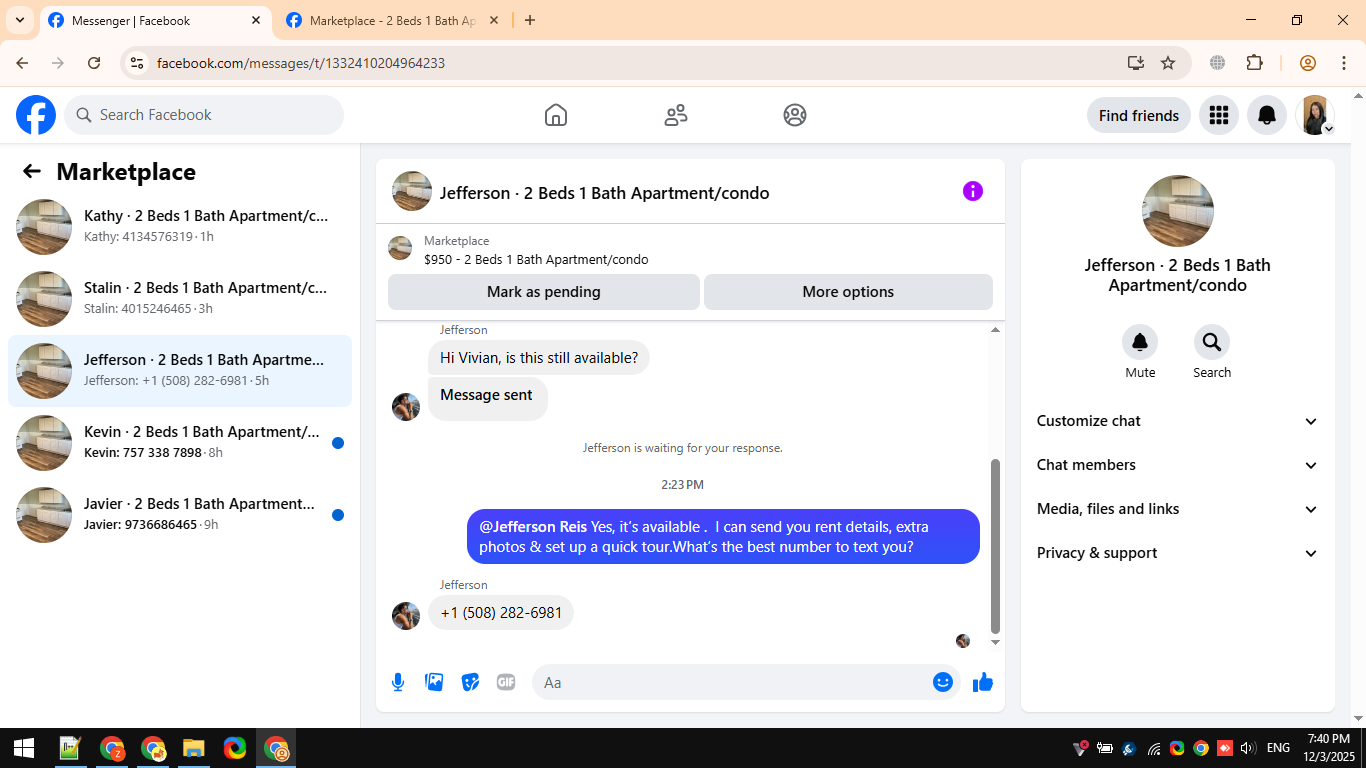
Task: Switch to the Marketplace 2 Beds tab
Action: click(393, 20)
